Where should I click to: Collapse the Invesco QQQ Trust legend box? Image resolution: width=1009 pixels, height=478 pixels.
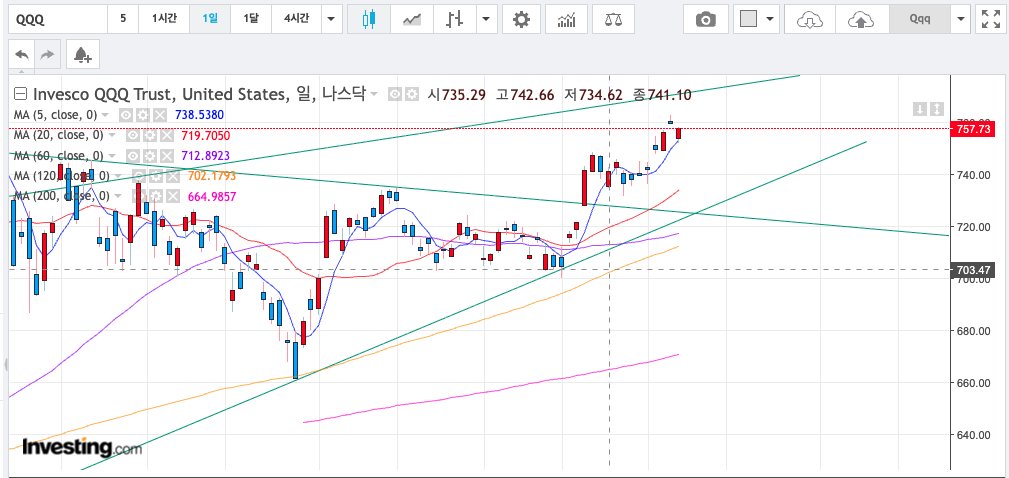coord(20,95)
